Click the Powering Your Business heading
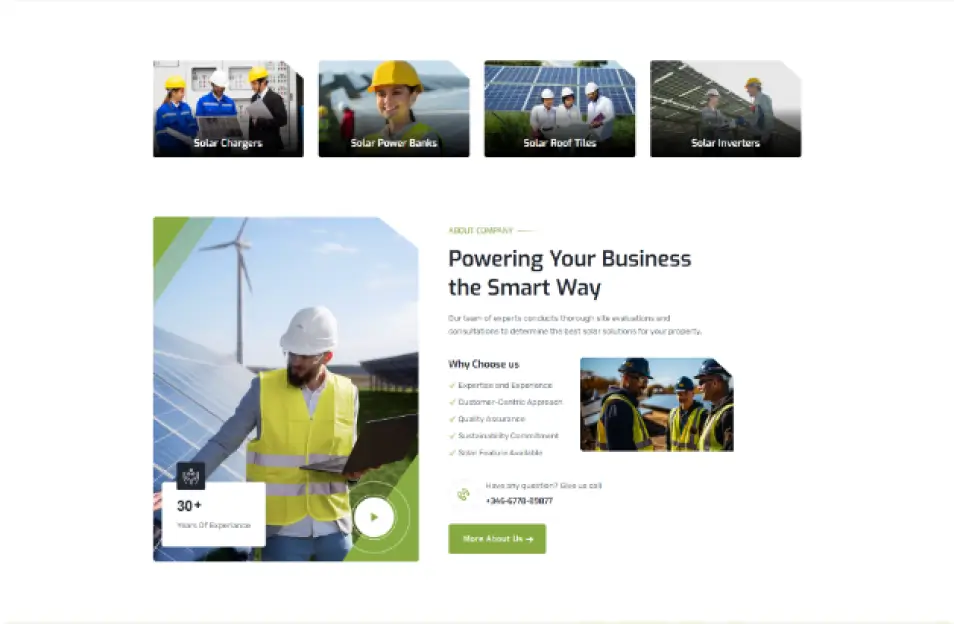 tap(569, 272)
